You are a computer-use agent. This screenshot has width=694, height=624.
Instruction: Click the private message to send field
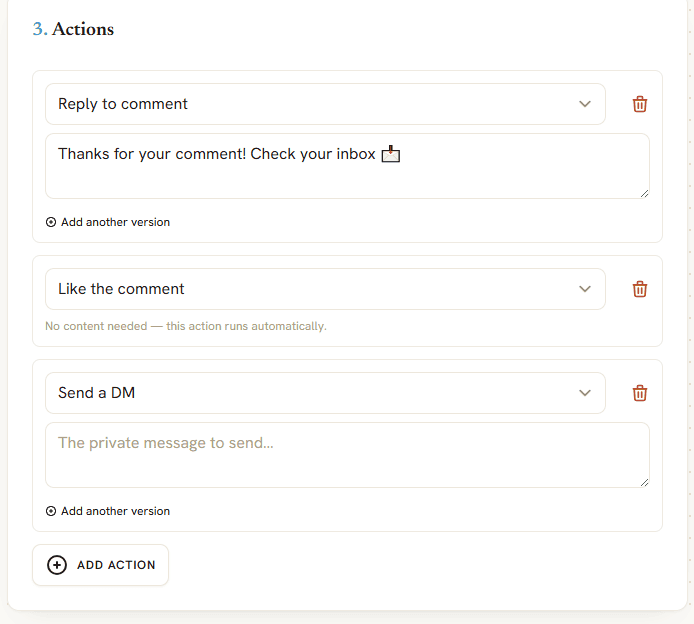coord(347,455)
